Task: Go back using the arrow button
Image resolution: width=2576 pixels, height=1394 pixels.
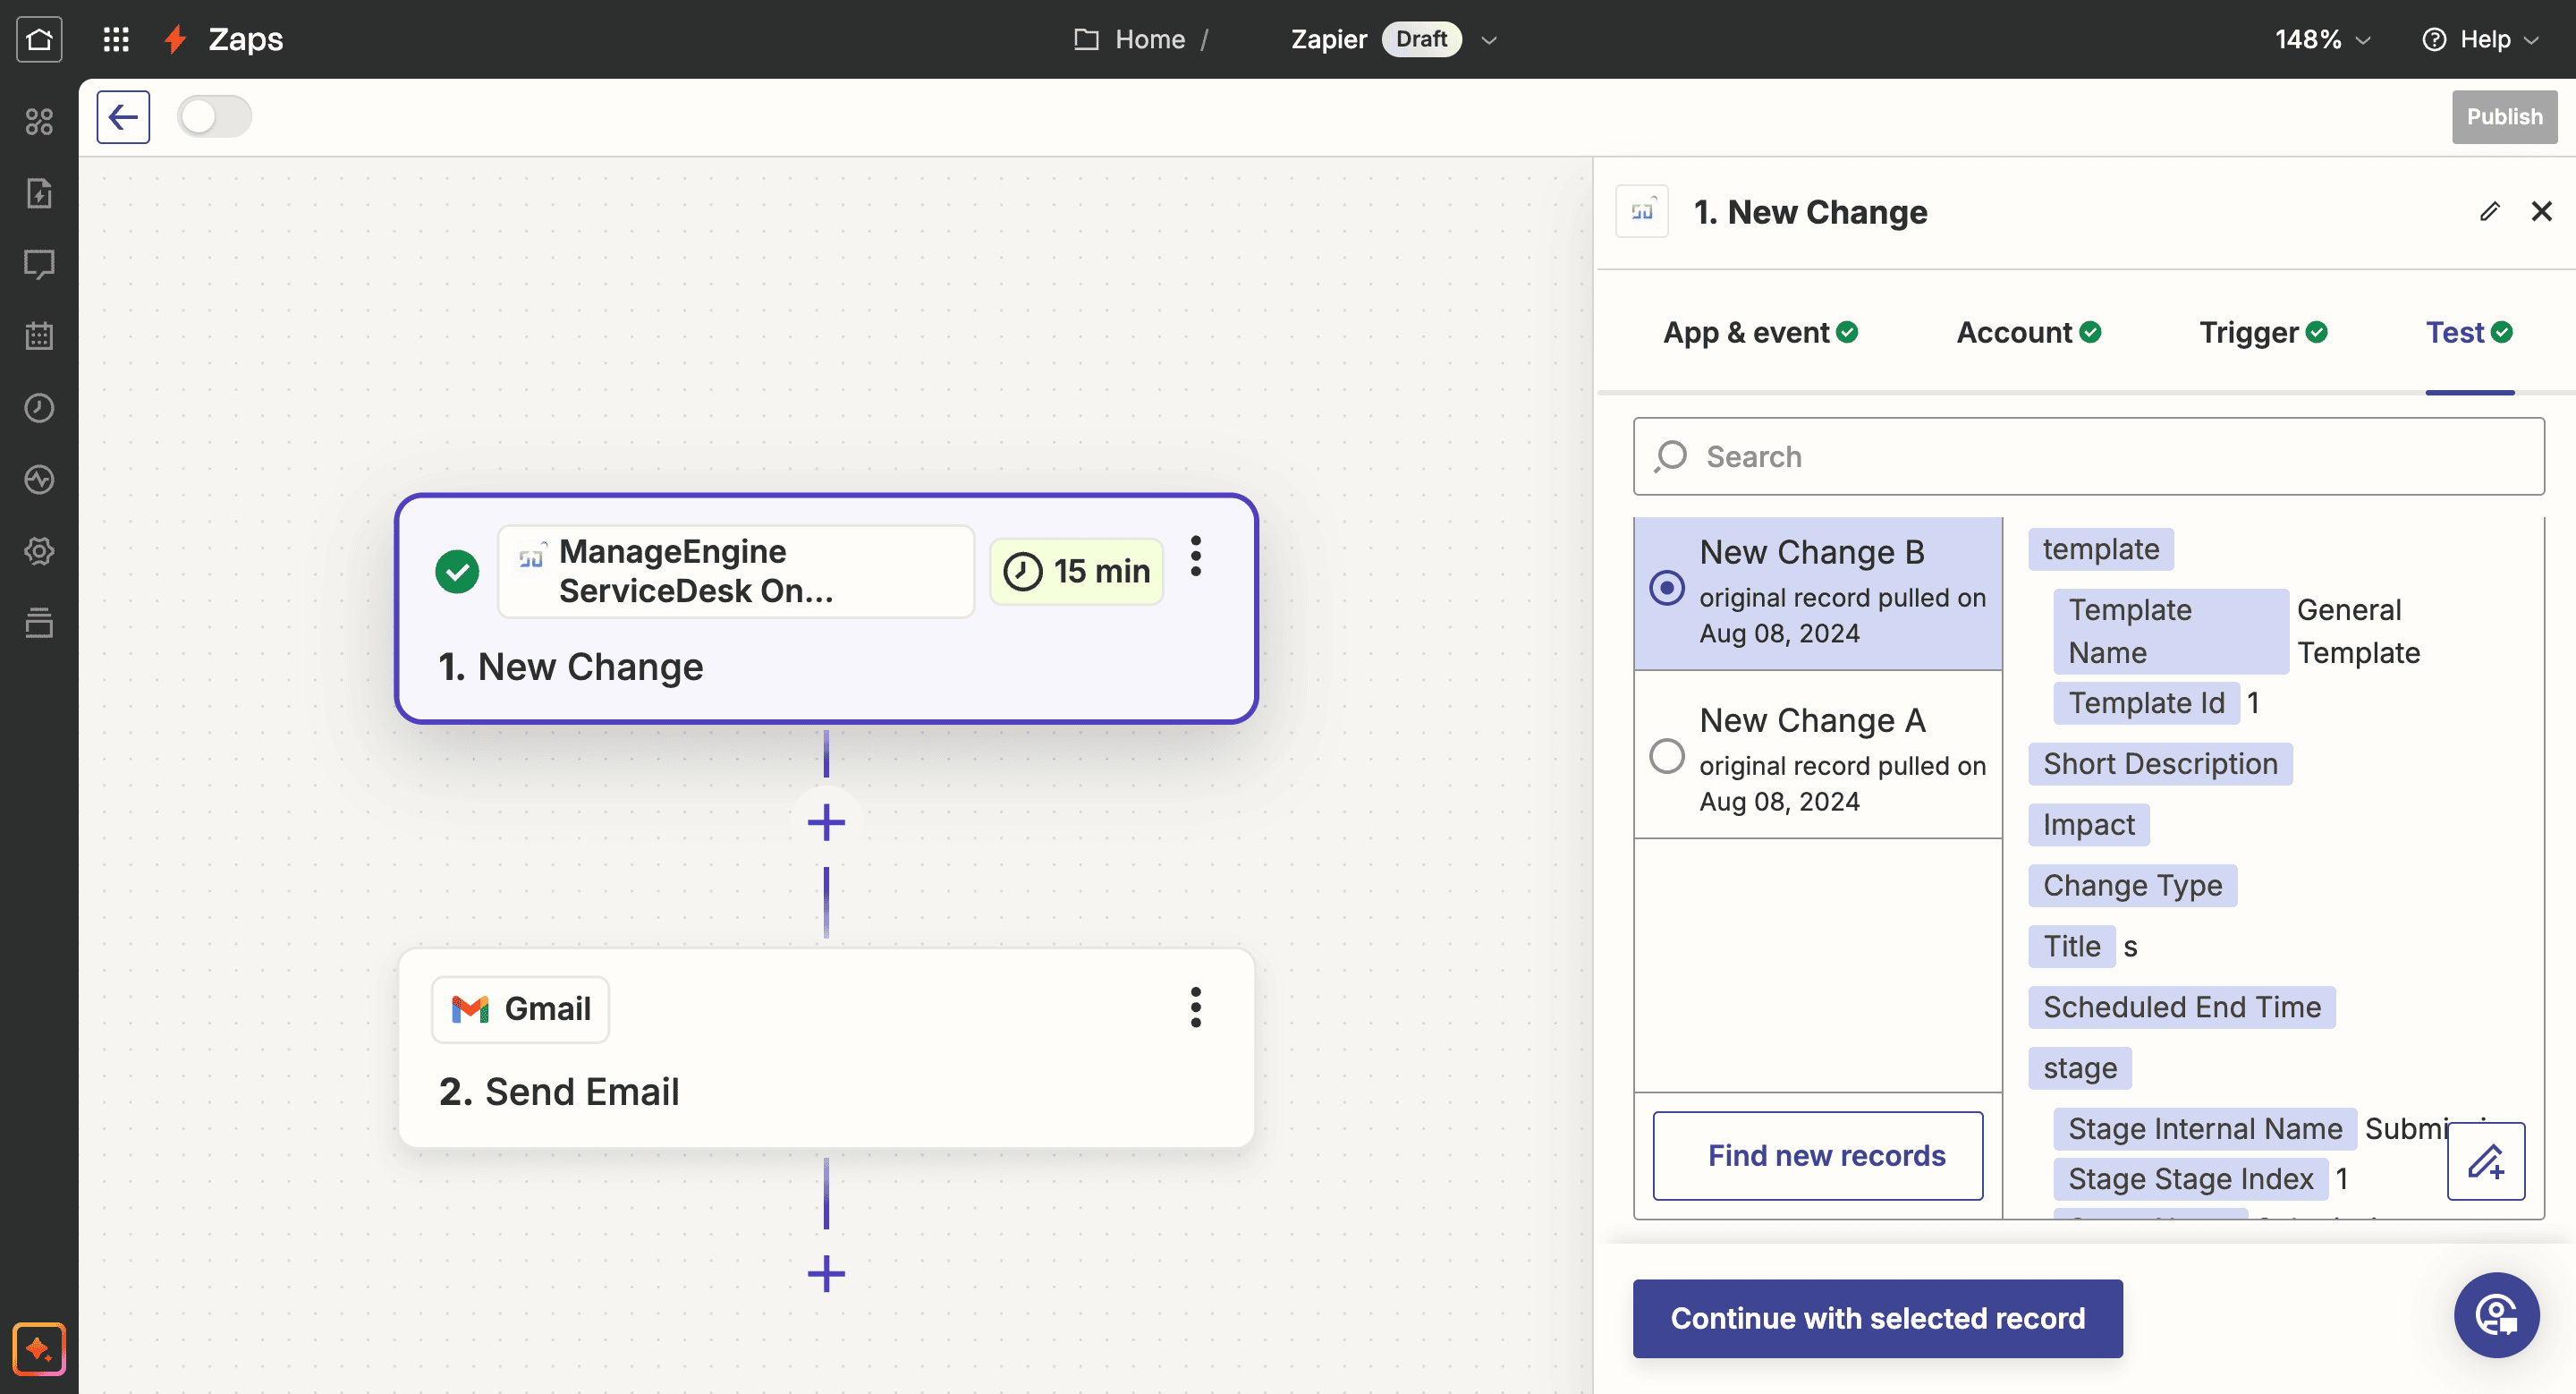Action: coord(123,117)
